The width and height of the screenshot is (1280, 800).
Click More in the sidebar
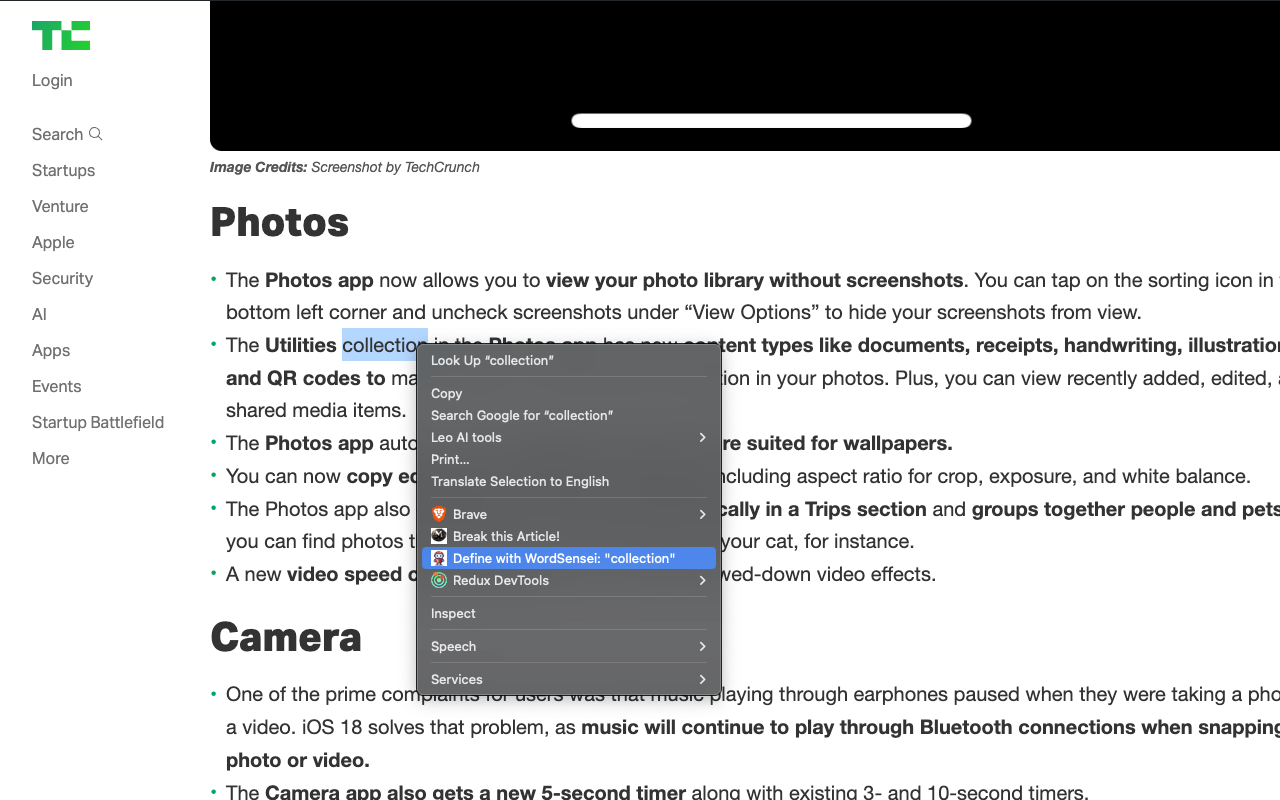pos(50,458)
